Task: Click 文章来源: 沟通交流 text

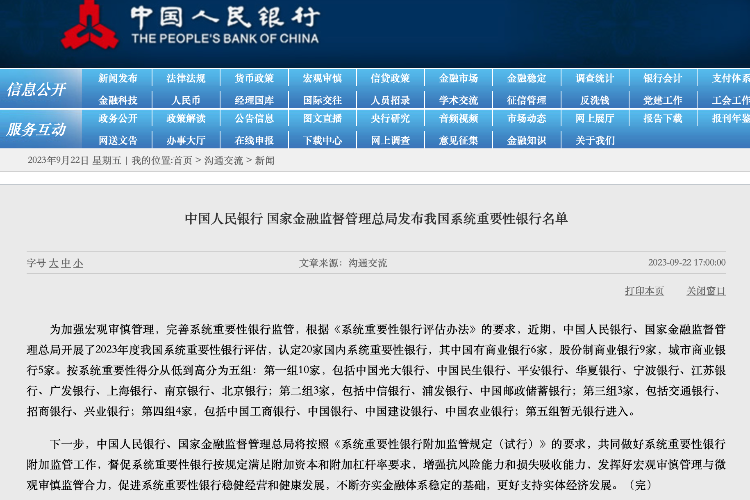Action: point(343,263)
